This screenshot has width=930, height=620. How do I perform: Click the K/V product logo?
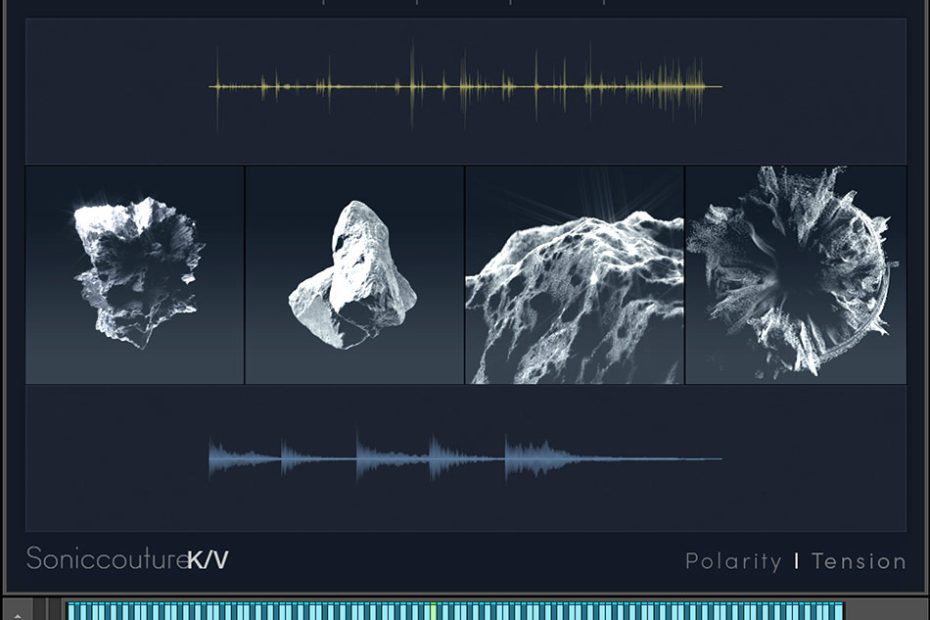(x=208, y=560)
